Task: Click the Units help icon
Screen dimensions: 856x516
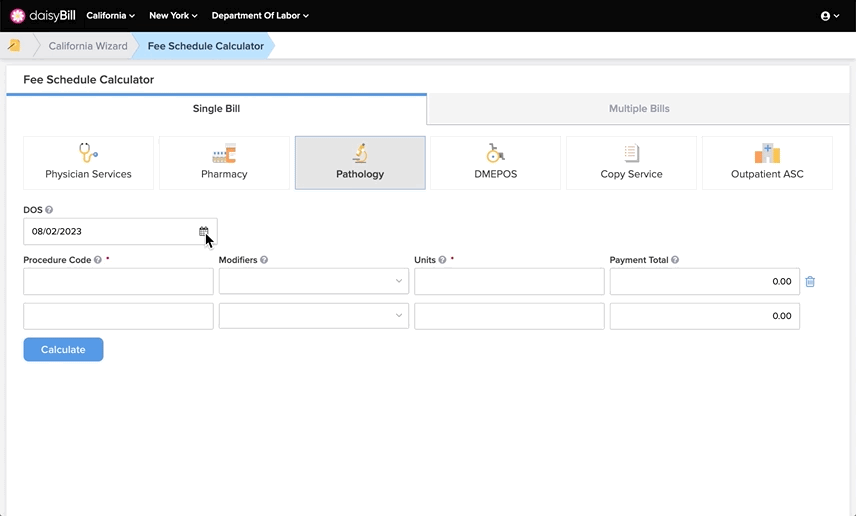Action: (442, 260)
